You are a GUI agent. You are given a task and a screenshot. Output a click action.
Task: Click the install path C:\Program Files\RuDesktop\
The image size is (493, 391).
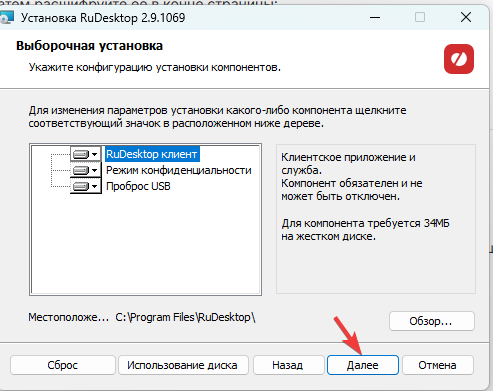185,317
